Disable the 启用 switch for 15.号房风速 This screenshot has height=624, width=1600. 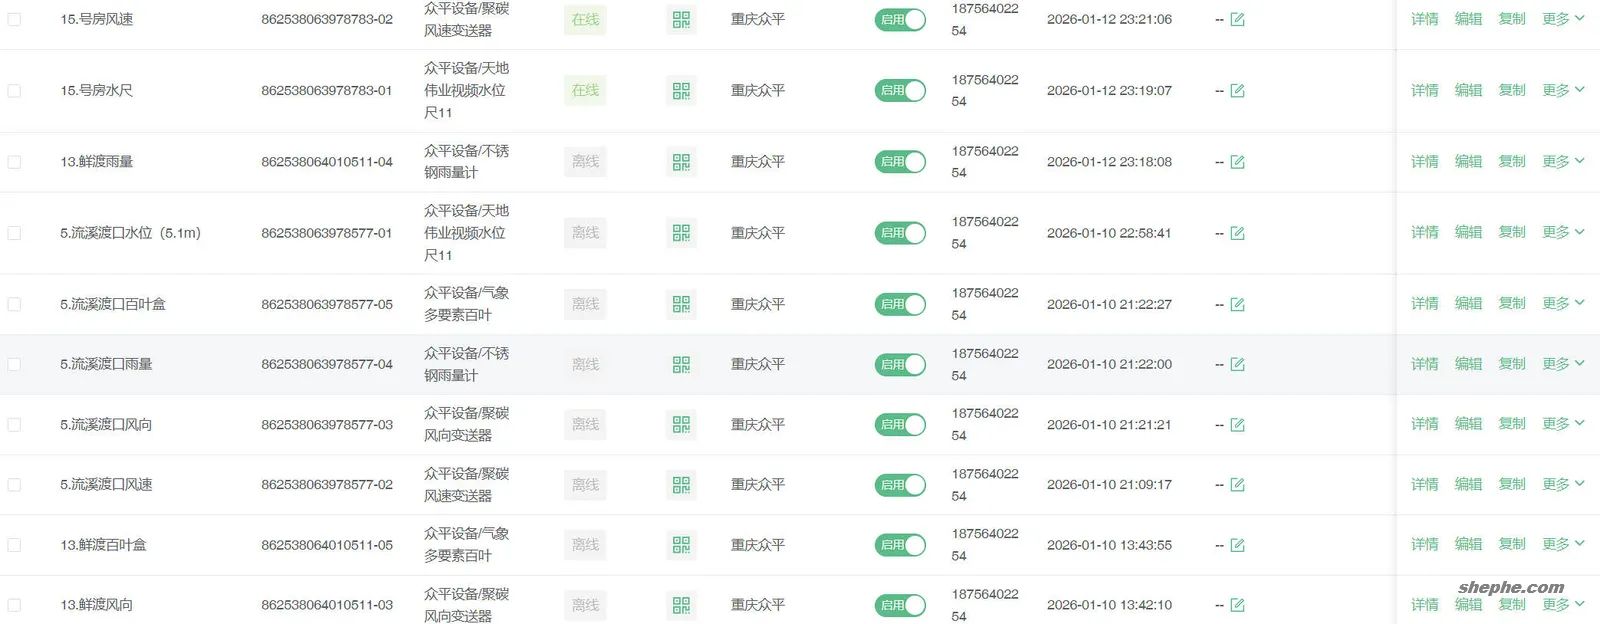point(900,20)
